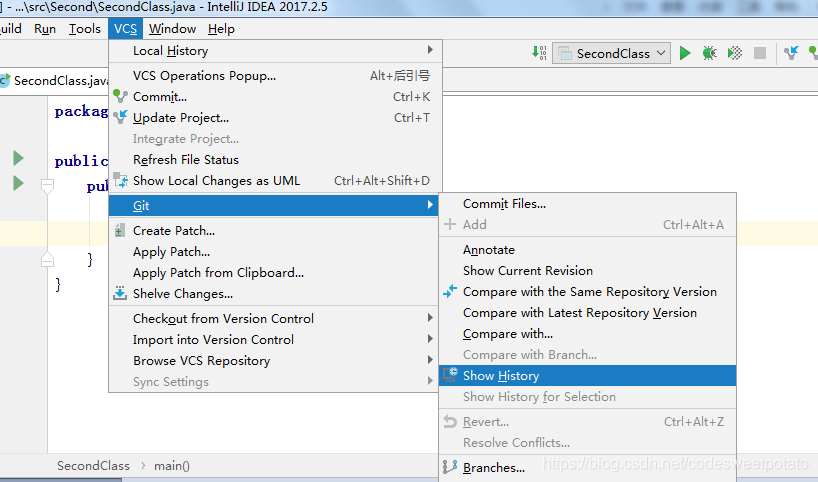Choose Show Current Revision
The width and height of the screenshot is (818, 482).
[x=587, y=271]
